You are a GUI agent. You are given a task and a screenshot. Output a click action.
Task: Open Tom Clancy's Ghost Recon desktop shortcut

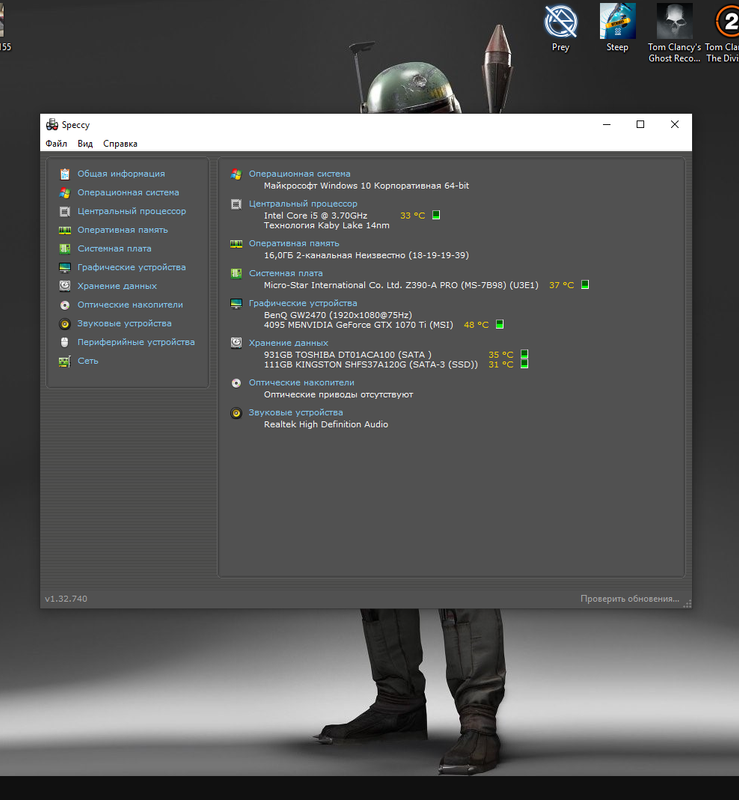(x=674, y=33)
